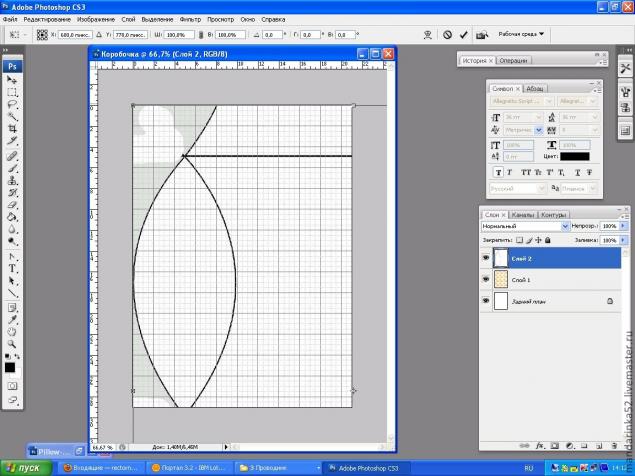Choose the Paint Bucket tool

(x=13, y=215)
